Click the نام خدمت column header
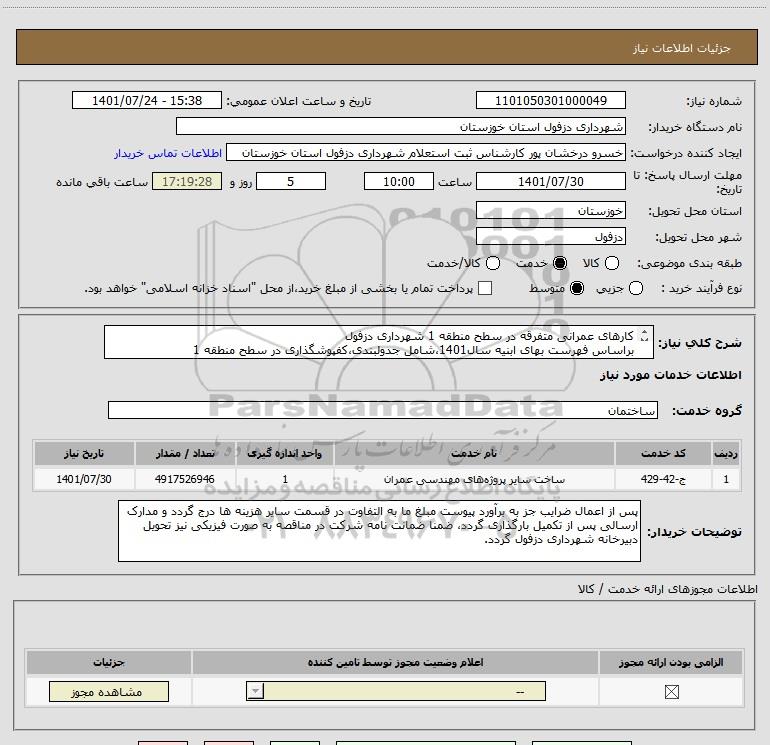Screen dimensions: 770x745 (474, 453)
